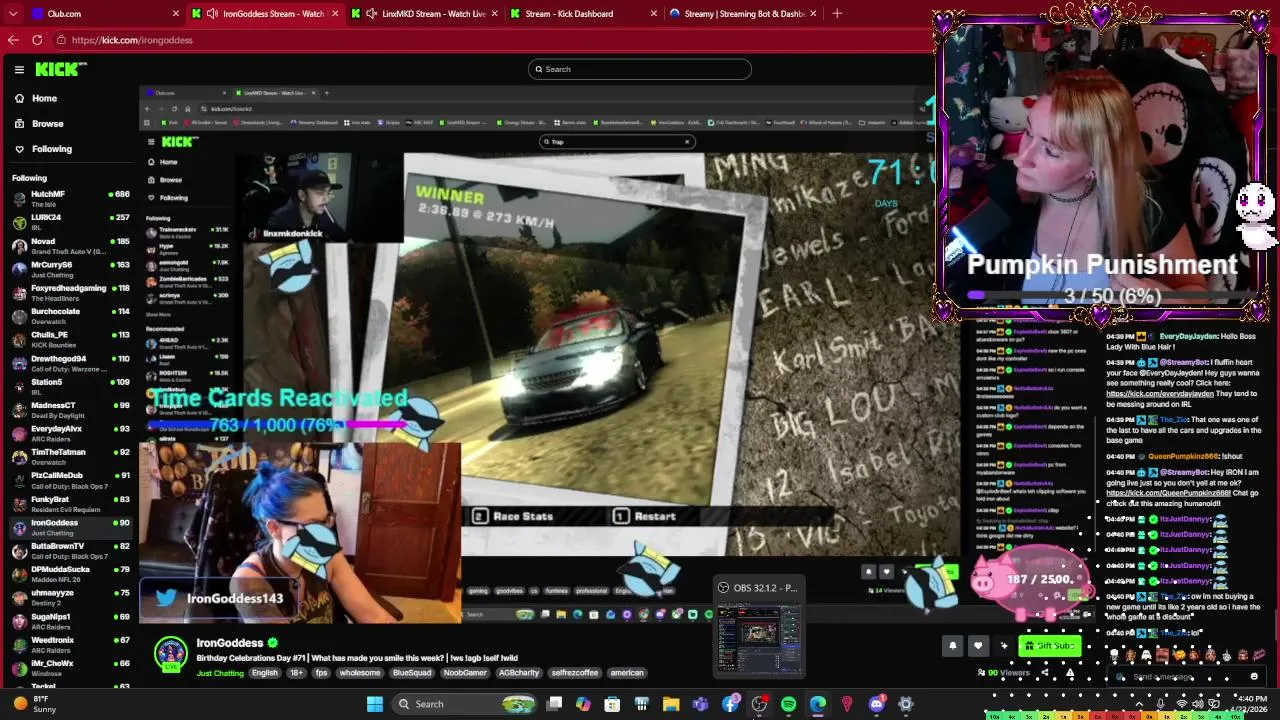Click the Windows taskbar Search box
Screen dimensions: 1280x720
click(x=465, y=704)
